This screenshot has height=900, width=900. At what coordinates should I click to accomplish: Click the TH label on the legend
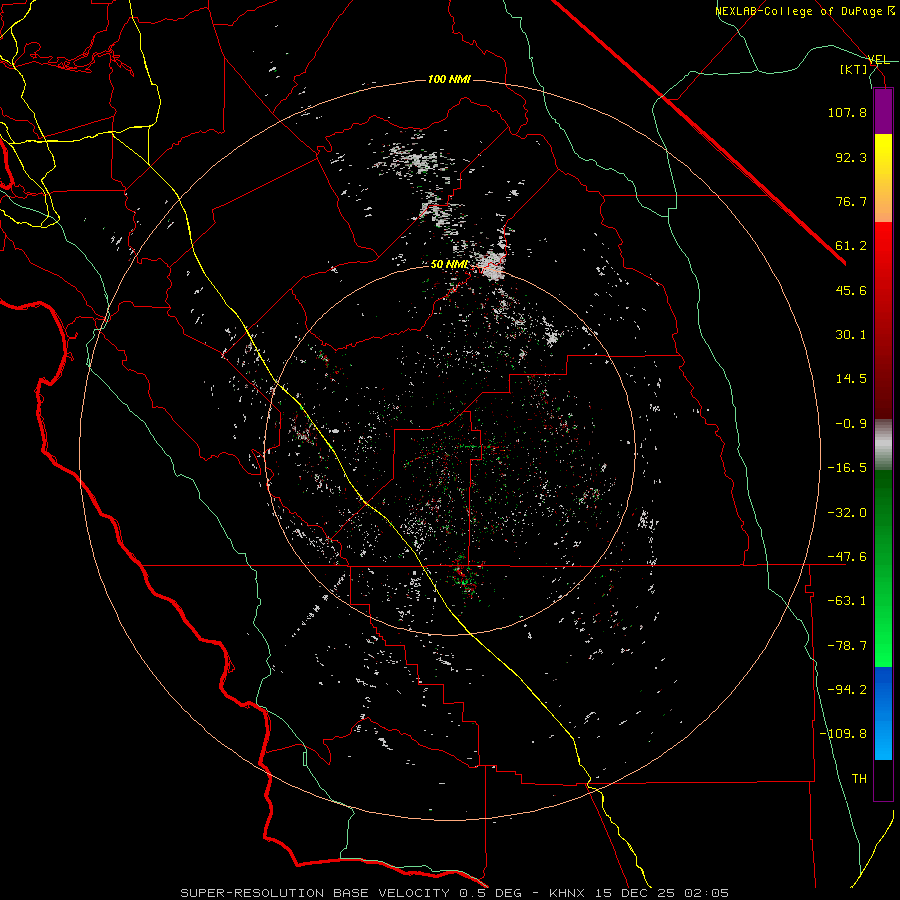pyautogui.click(x=859, y=779)
